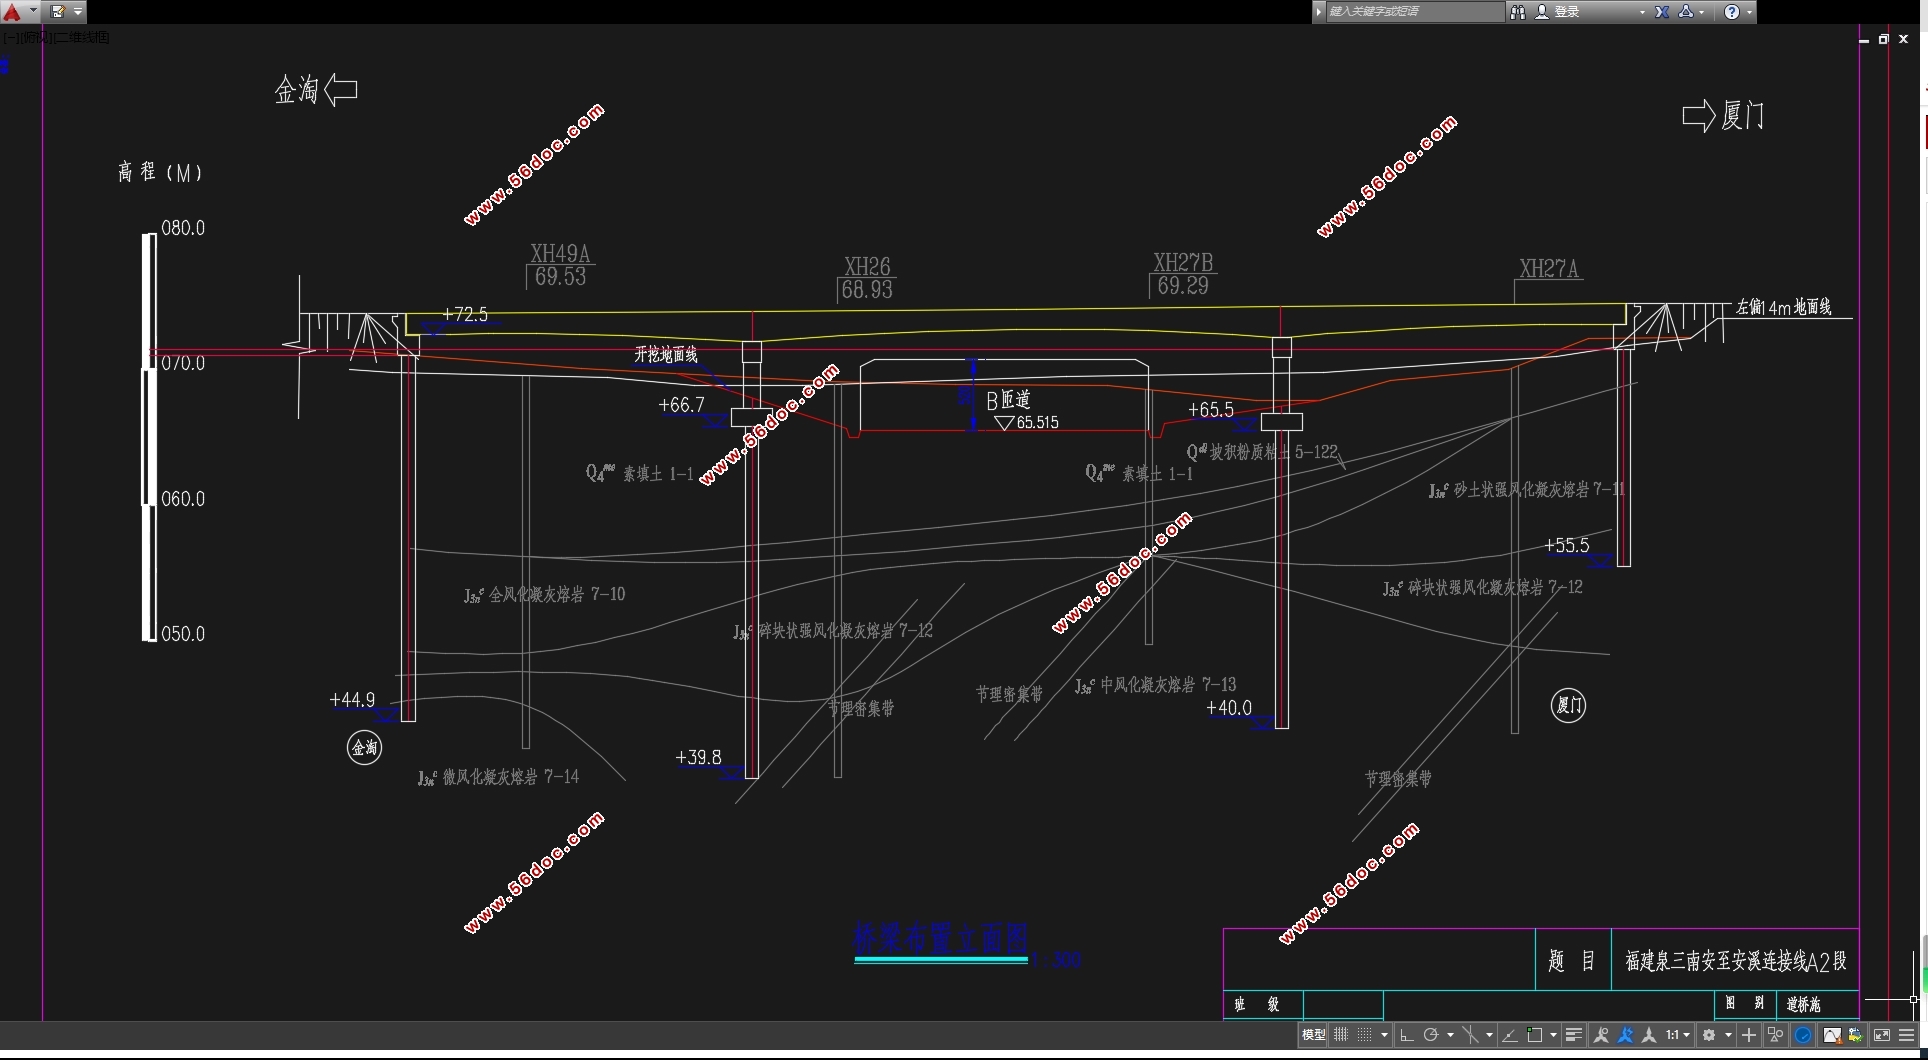Click the +66.7 elevation text
Screen dimensions: 1928x1060
[681, 405]
